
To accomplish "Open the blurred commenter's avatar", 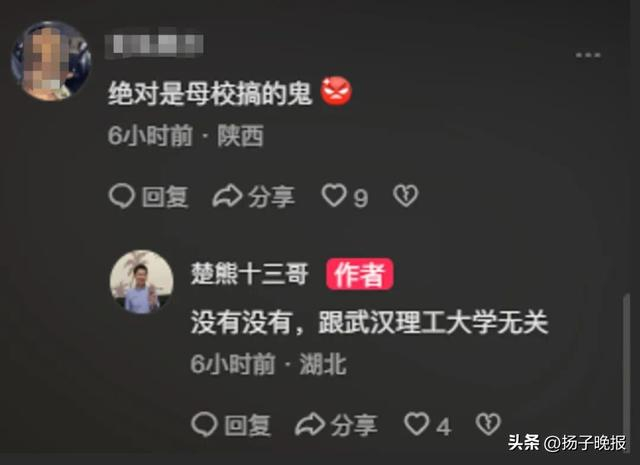I will [x=51, y=61].
